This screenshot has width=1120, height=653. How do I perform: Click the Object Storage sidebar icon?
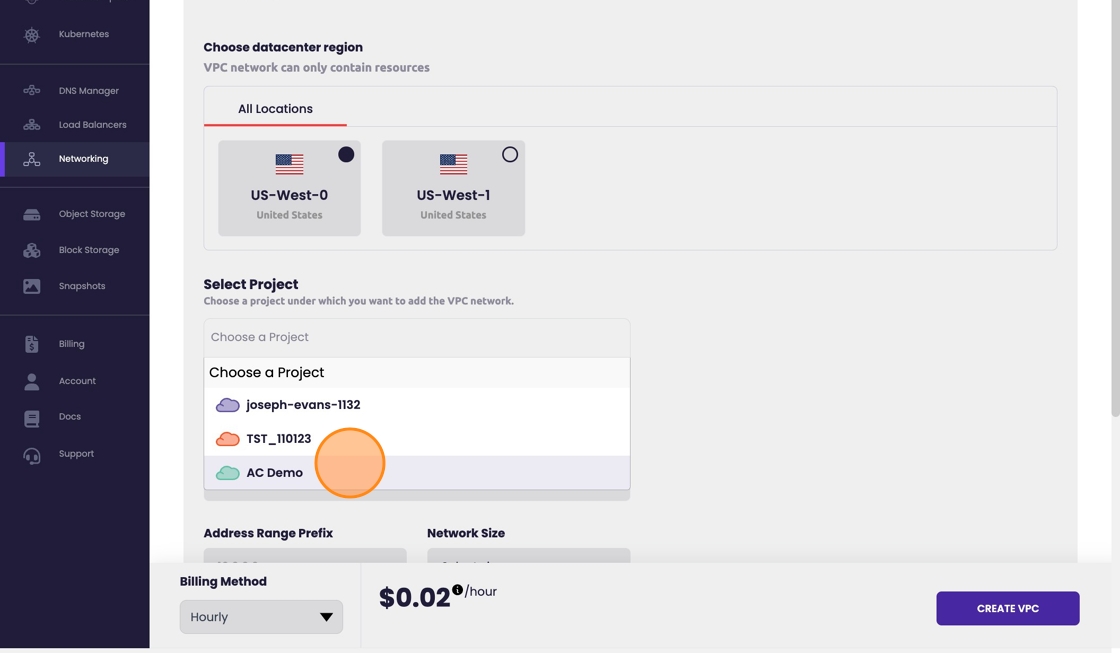tap(32, 214)
